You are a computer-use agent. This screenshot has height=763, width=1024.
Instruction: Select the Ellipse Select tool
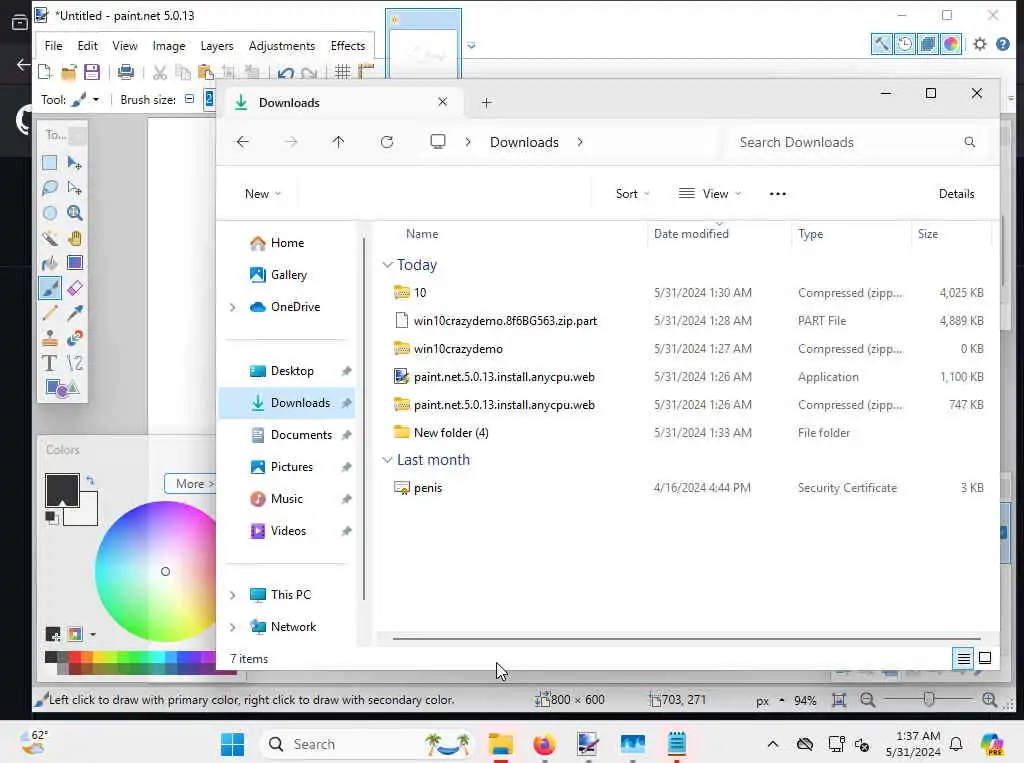[x=50, y=213]
